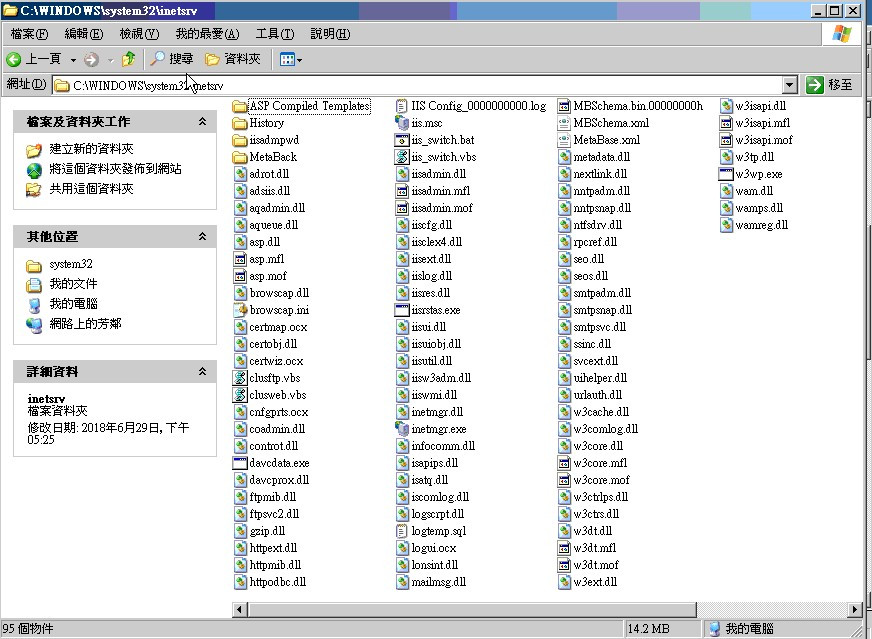This screenshot has width=872, height=639.
Task: Select the logtemp.sql file icon
Action: click(402, 531)
